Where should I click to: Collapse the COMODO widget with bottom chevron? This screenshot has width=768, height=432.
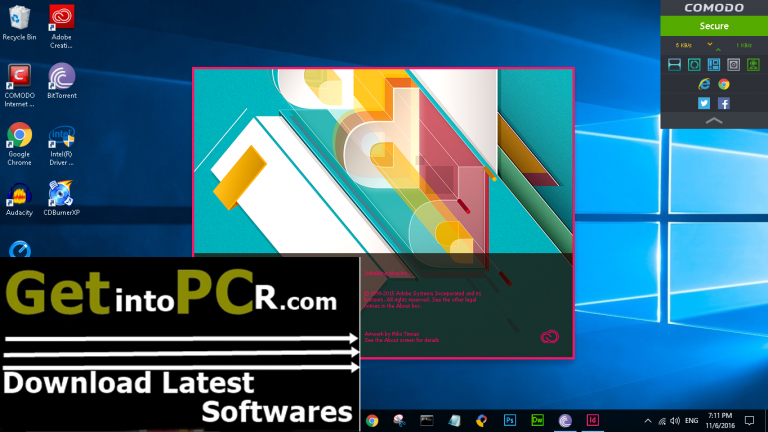click(714, 120)
